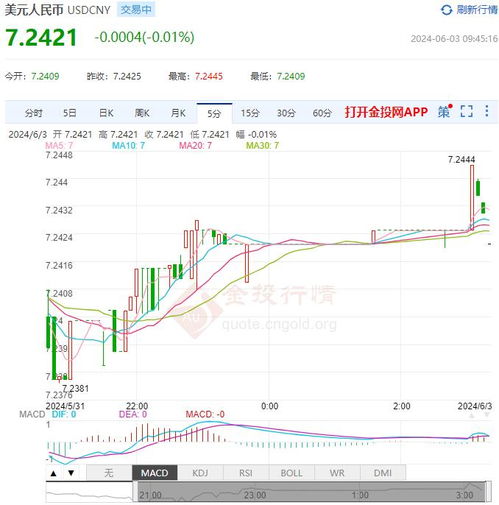Open the fullscreen chart icon

pos(466,111)
